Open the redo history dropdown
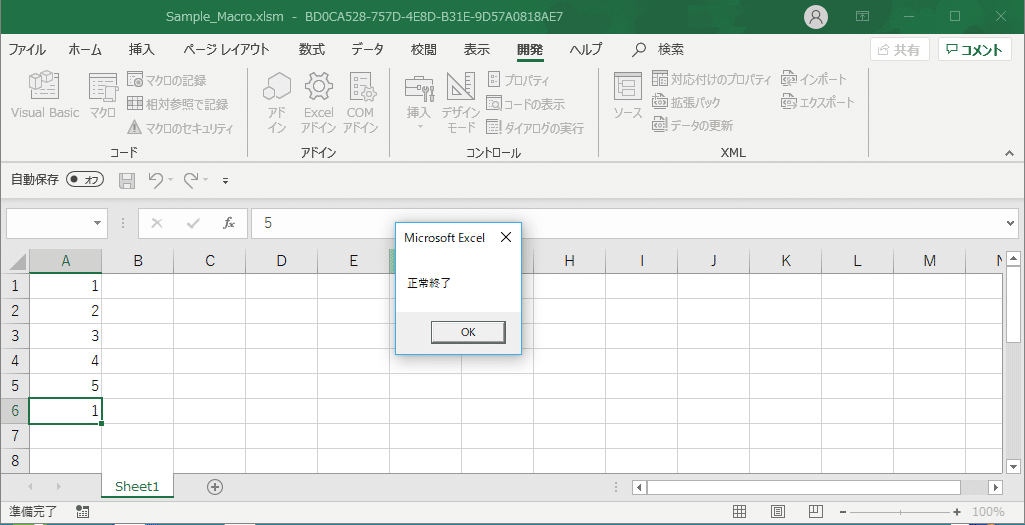The width and height of the screenshot is (1025, 525). [x=205, y=180]
